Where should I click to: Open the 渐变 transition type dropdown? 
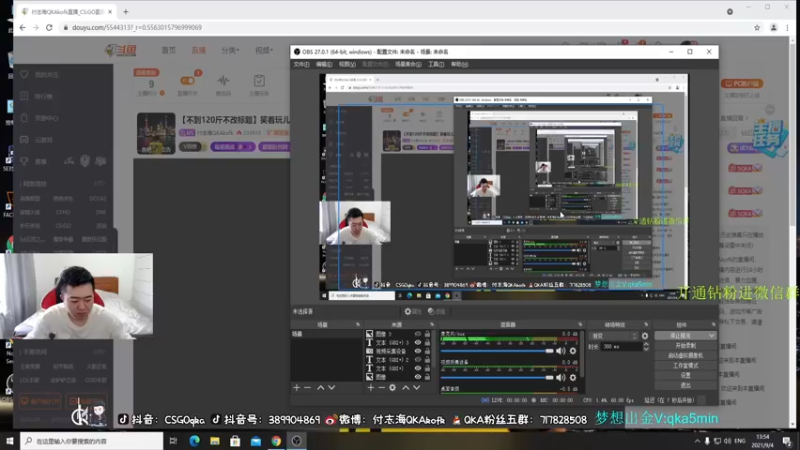pos(614,336)
